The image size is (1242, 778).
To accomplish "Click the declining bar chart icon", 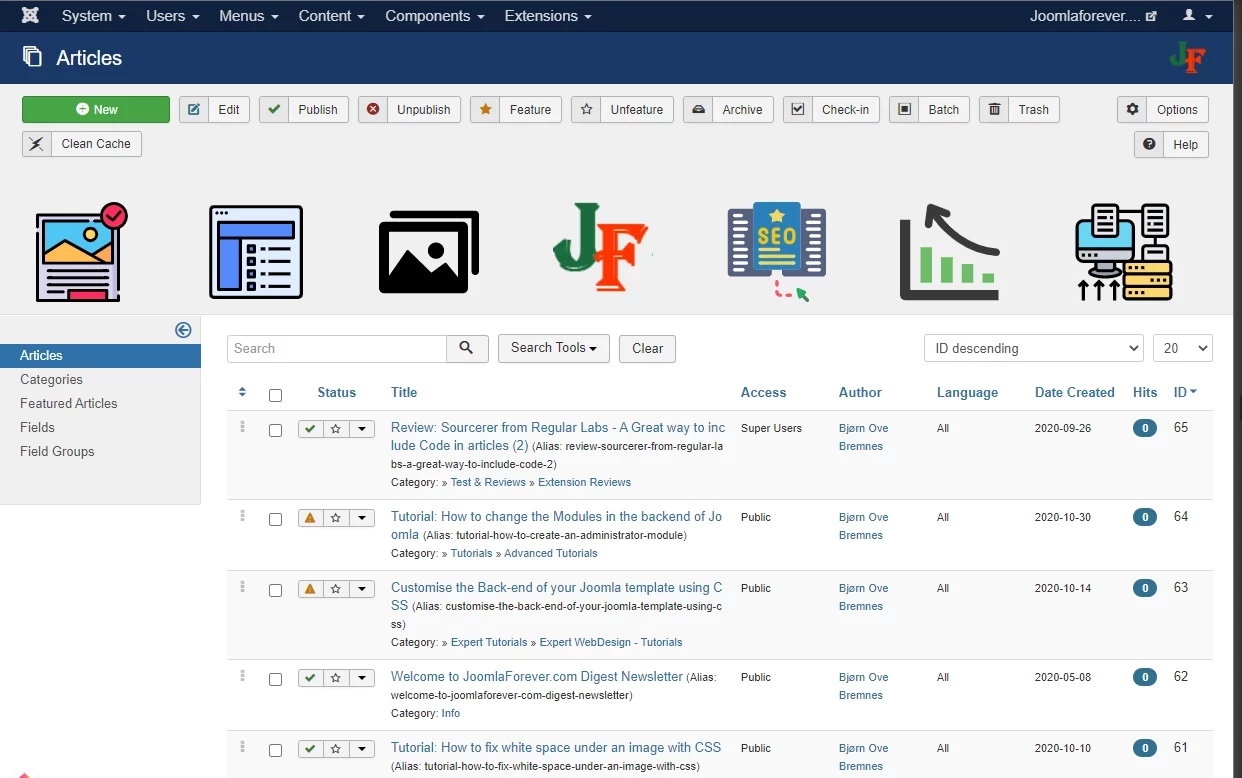I will [x=949, y=251].
